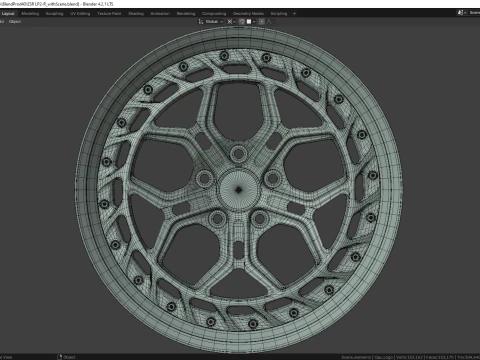The image size is (480, 360).
Task: Add a new workspace with plus icon
Action: click(294, 14)
